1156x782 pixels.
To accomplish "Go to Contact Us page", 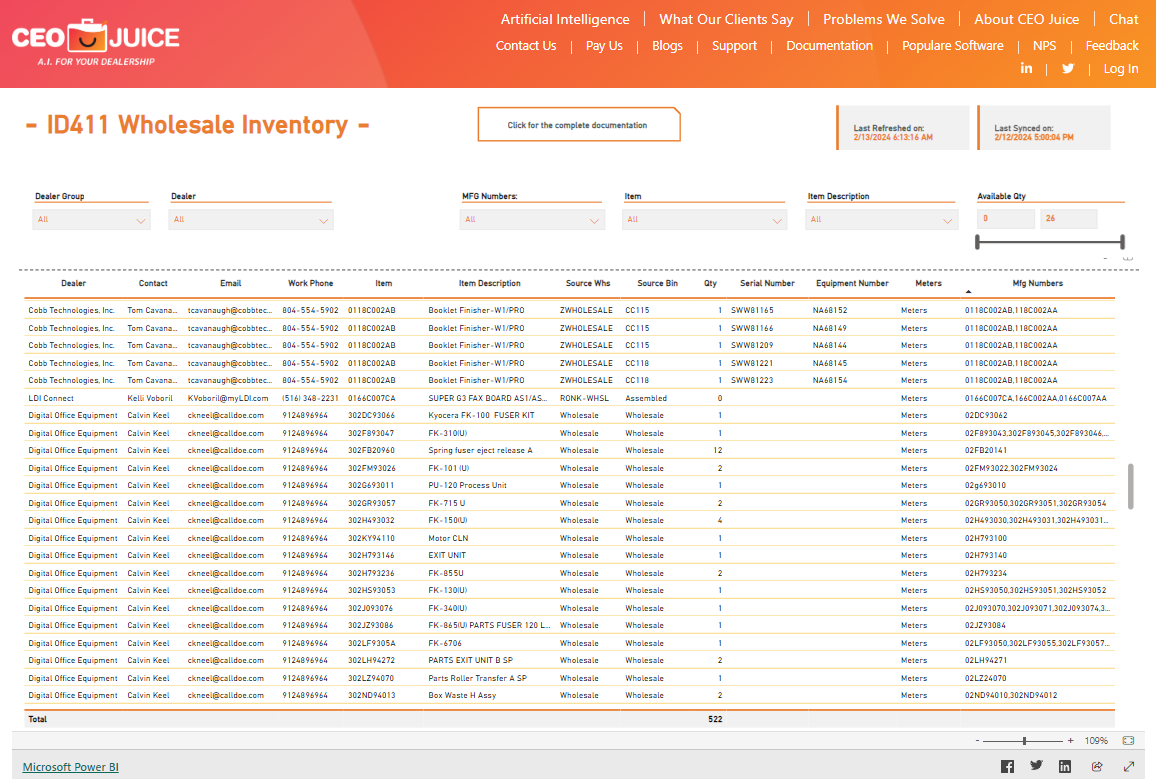I will (526, 46).
